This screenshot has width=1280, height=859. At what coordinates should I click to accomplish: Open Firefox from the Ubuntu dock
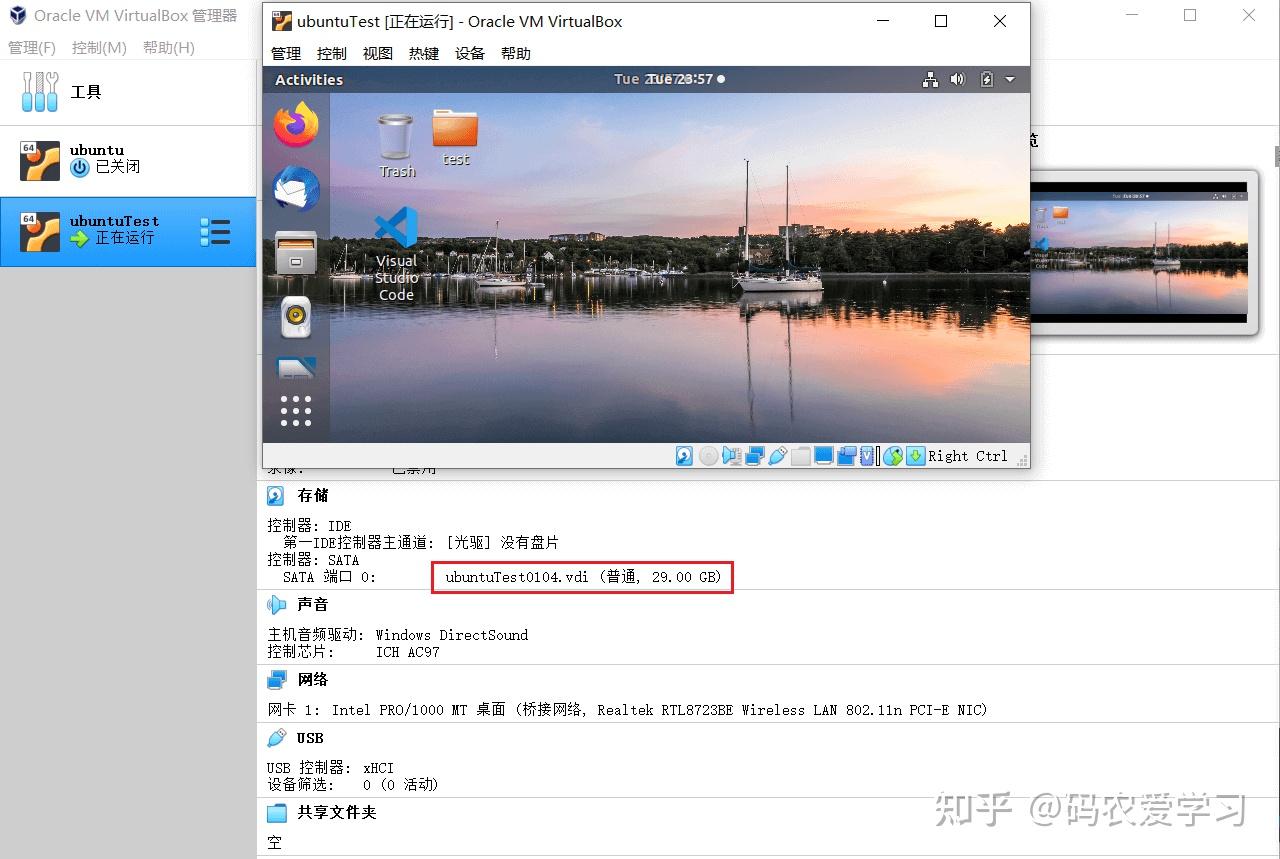pyautogui.click(x=294, y=123)
